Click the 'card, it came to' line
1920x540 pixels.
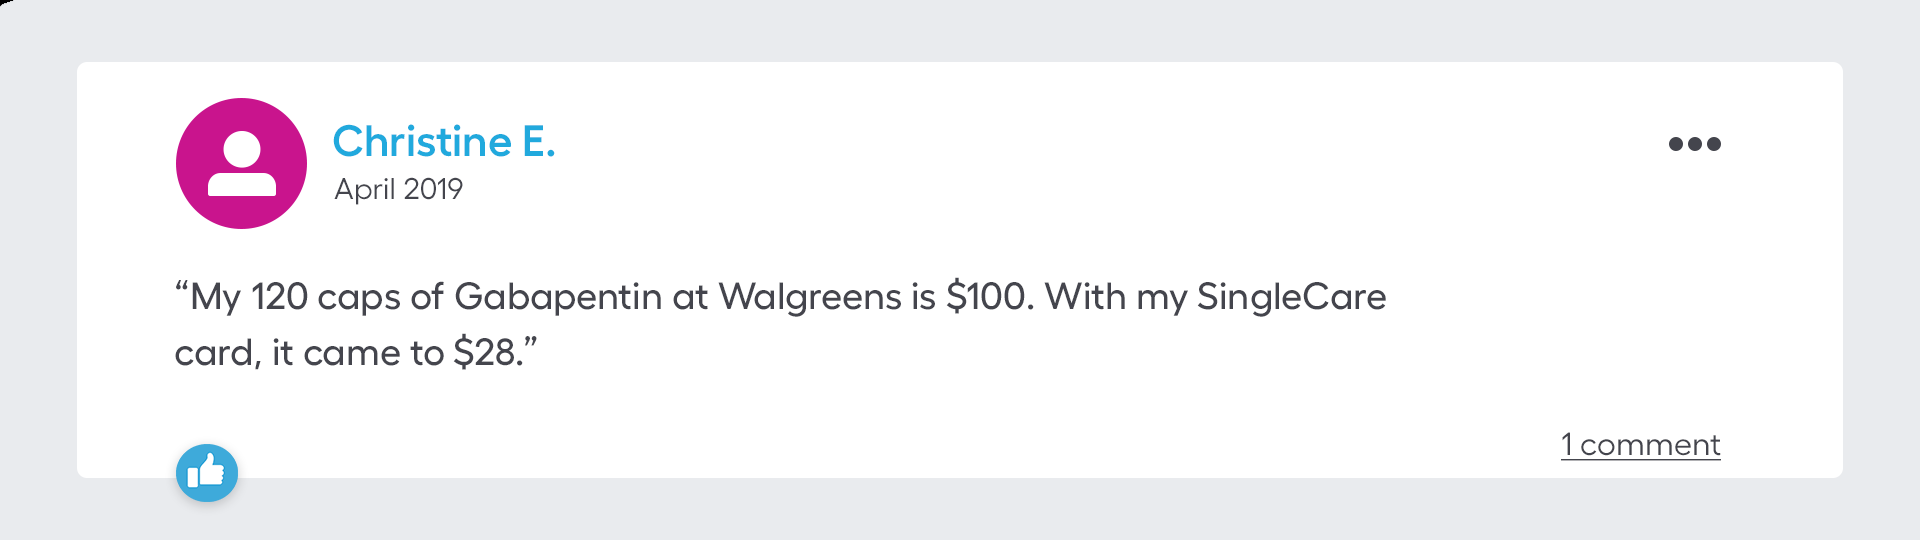coord(308,353)
